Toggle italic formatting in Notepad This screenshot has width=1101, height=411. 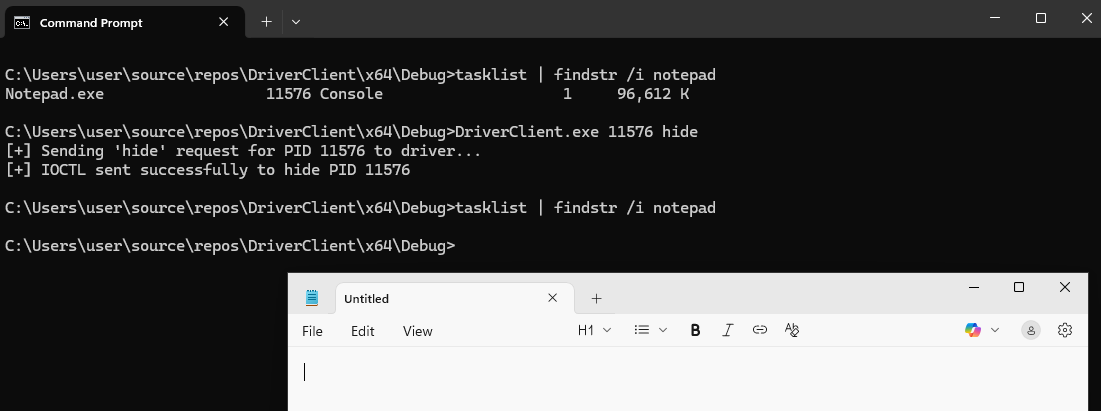tap(728, 330)
